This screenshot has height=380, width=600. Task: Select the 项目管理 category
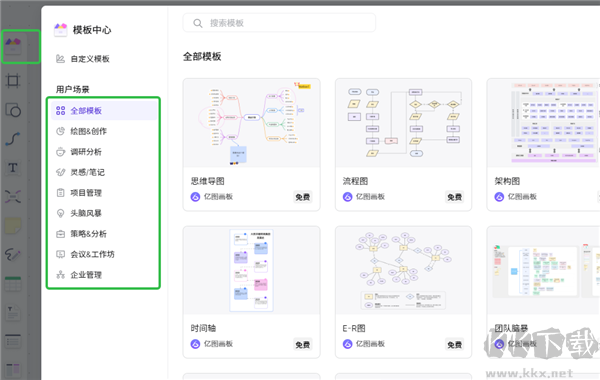point(104,193)
